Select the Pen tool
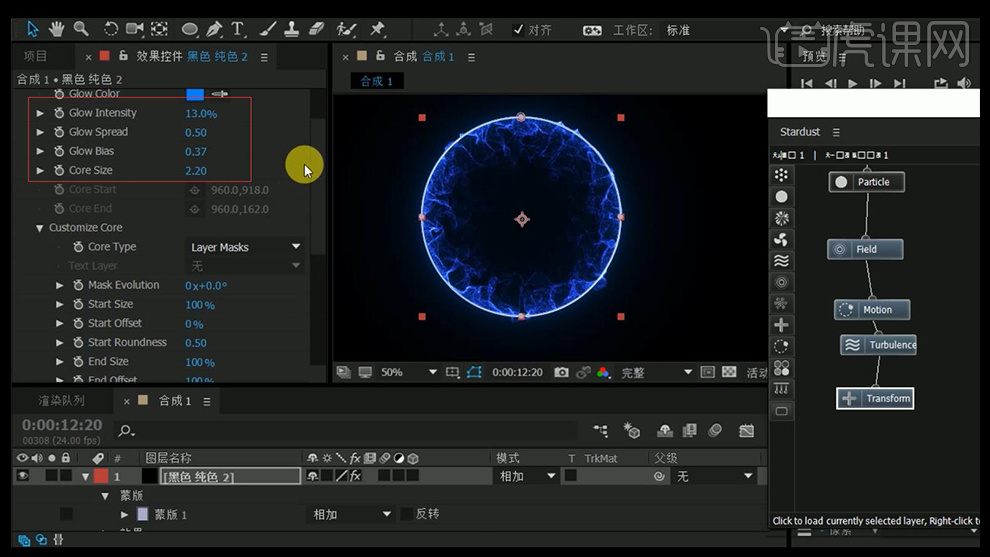 [214, 29]
